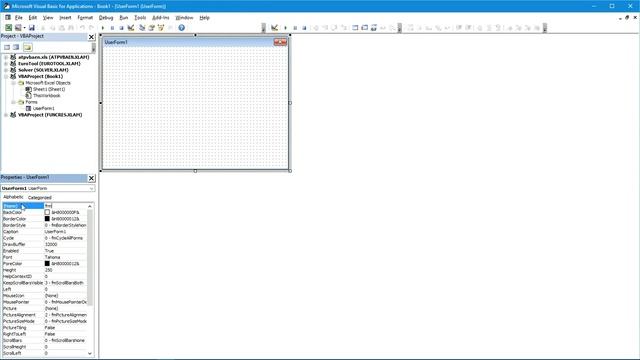Open the Properties Window toolbar icon
This screenshot has width=640, height=360.
point(151,28)
